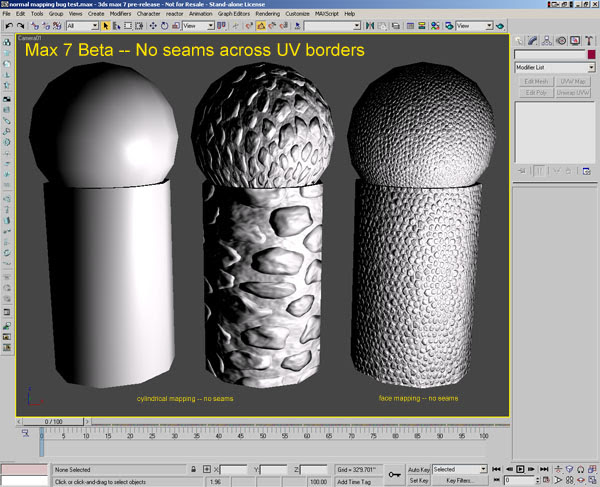This screenshot has width=600, height=487.
Task: Click the time slider left arrow
Action: (x=19, y=422)
